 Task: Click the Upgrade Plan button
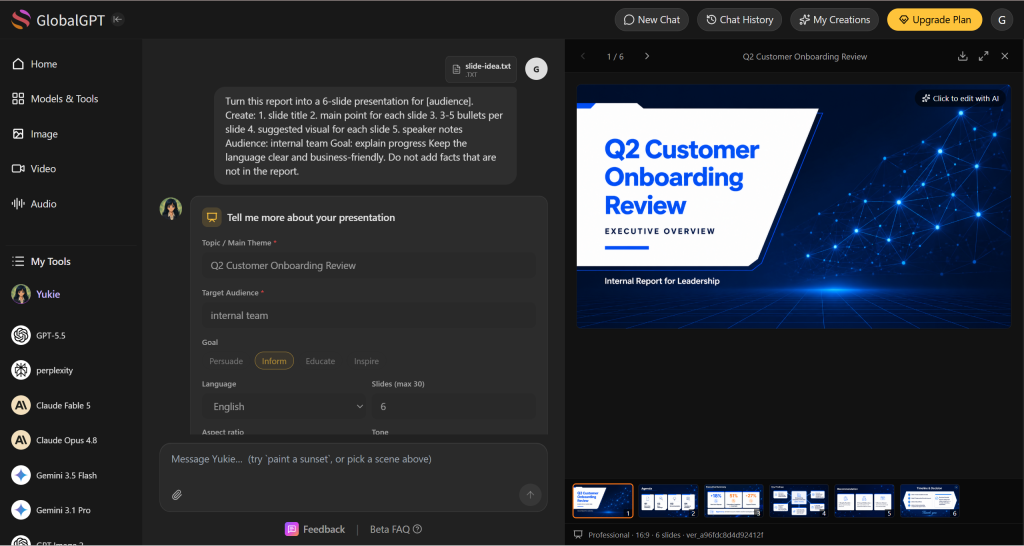tap(935, 20)
